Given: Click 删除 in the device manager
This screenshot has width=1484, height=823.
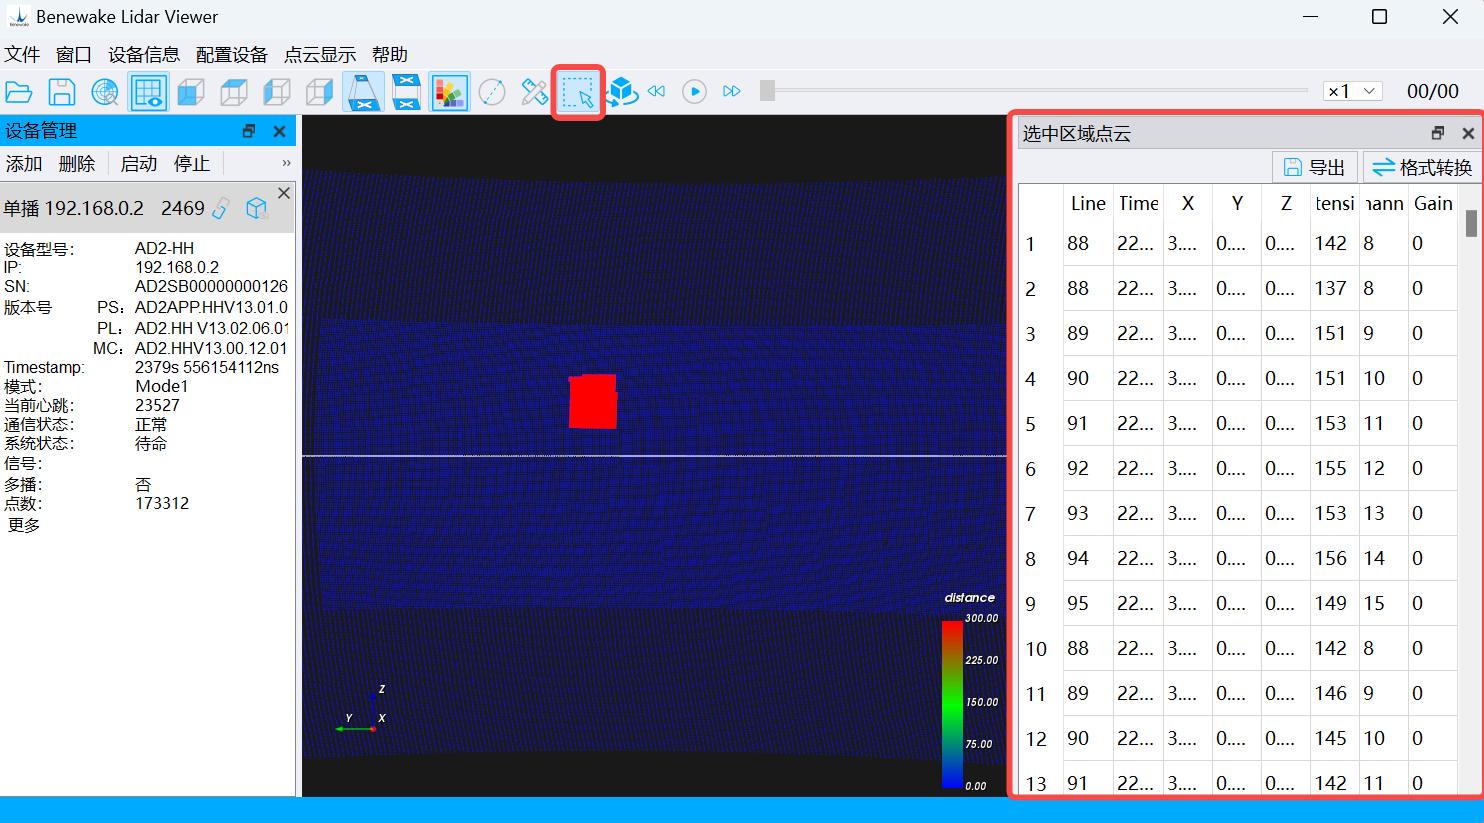Looking at the screenshot, I should pos(77,163).
